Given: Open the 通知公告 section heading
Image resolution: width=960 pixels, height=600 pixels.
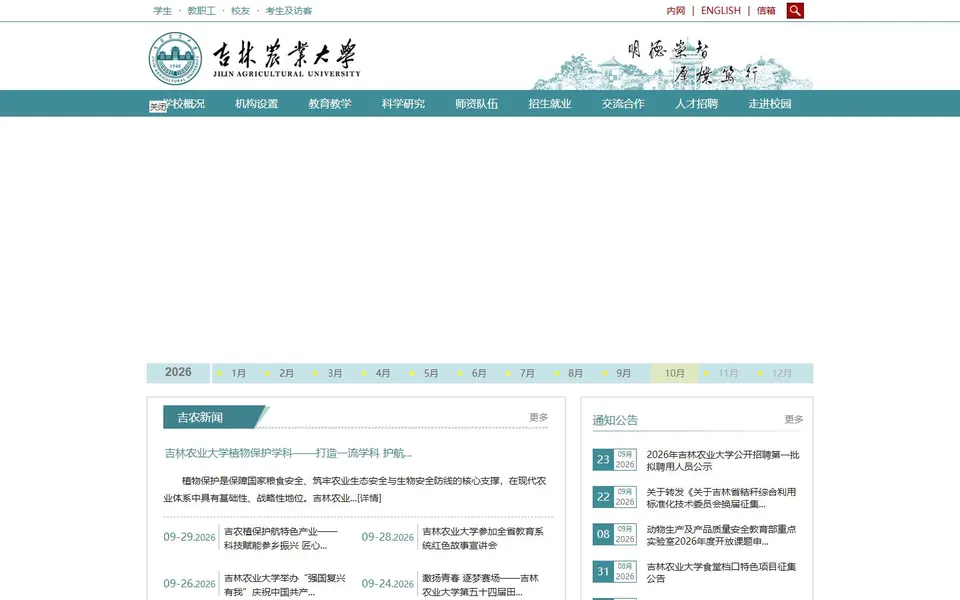Looking at the screenshot, I should pyautogui.click(x=615, y=420).
